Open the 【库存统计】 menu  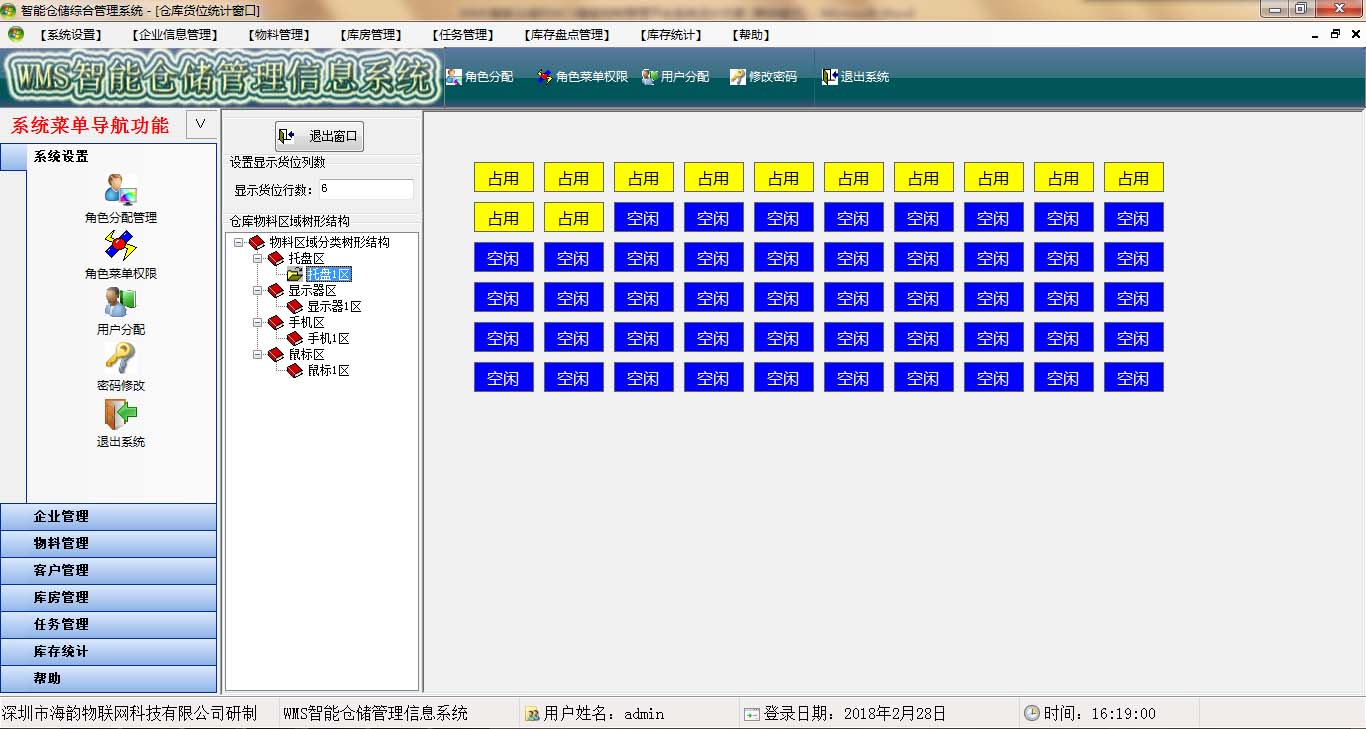point(671,35)
